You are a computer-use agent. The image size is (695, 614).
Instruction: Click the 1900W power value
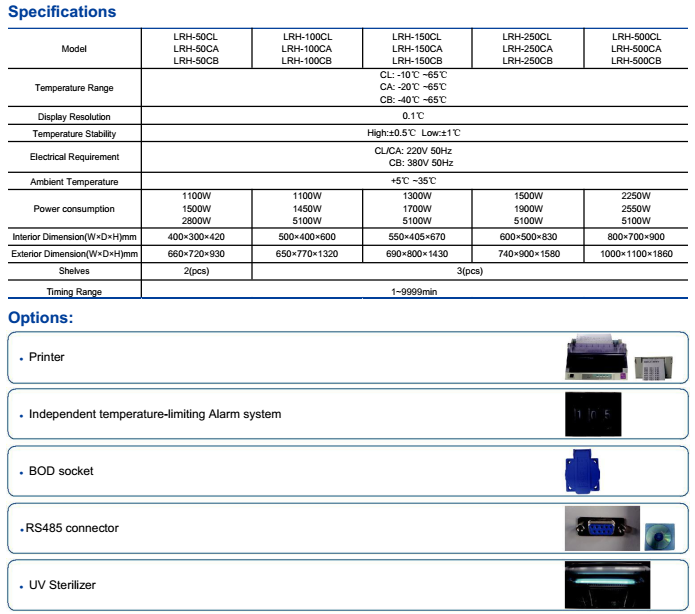pos(528,208)
